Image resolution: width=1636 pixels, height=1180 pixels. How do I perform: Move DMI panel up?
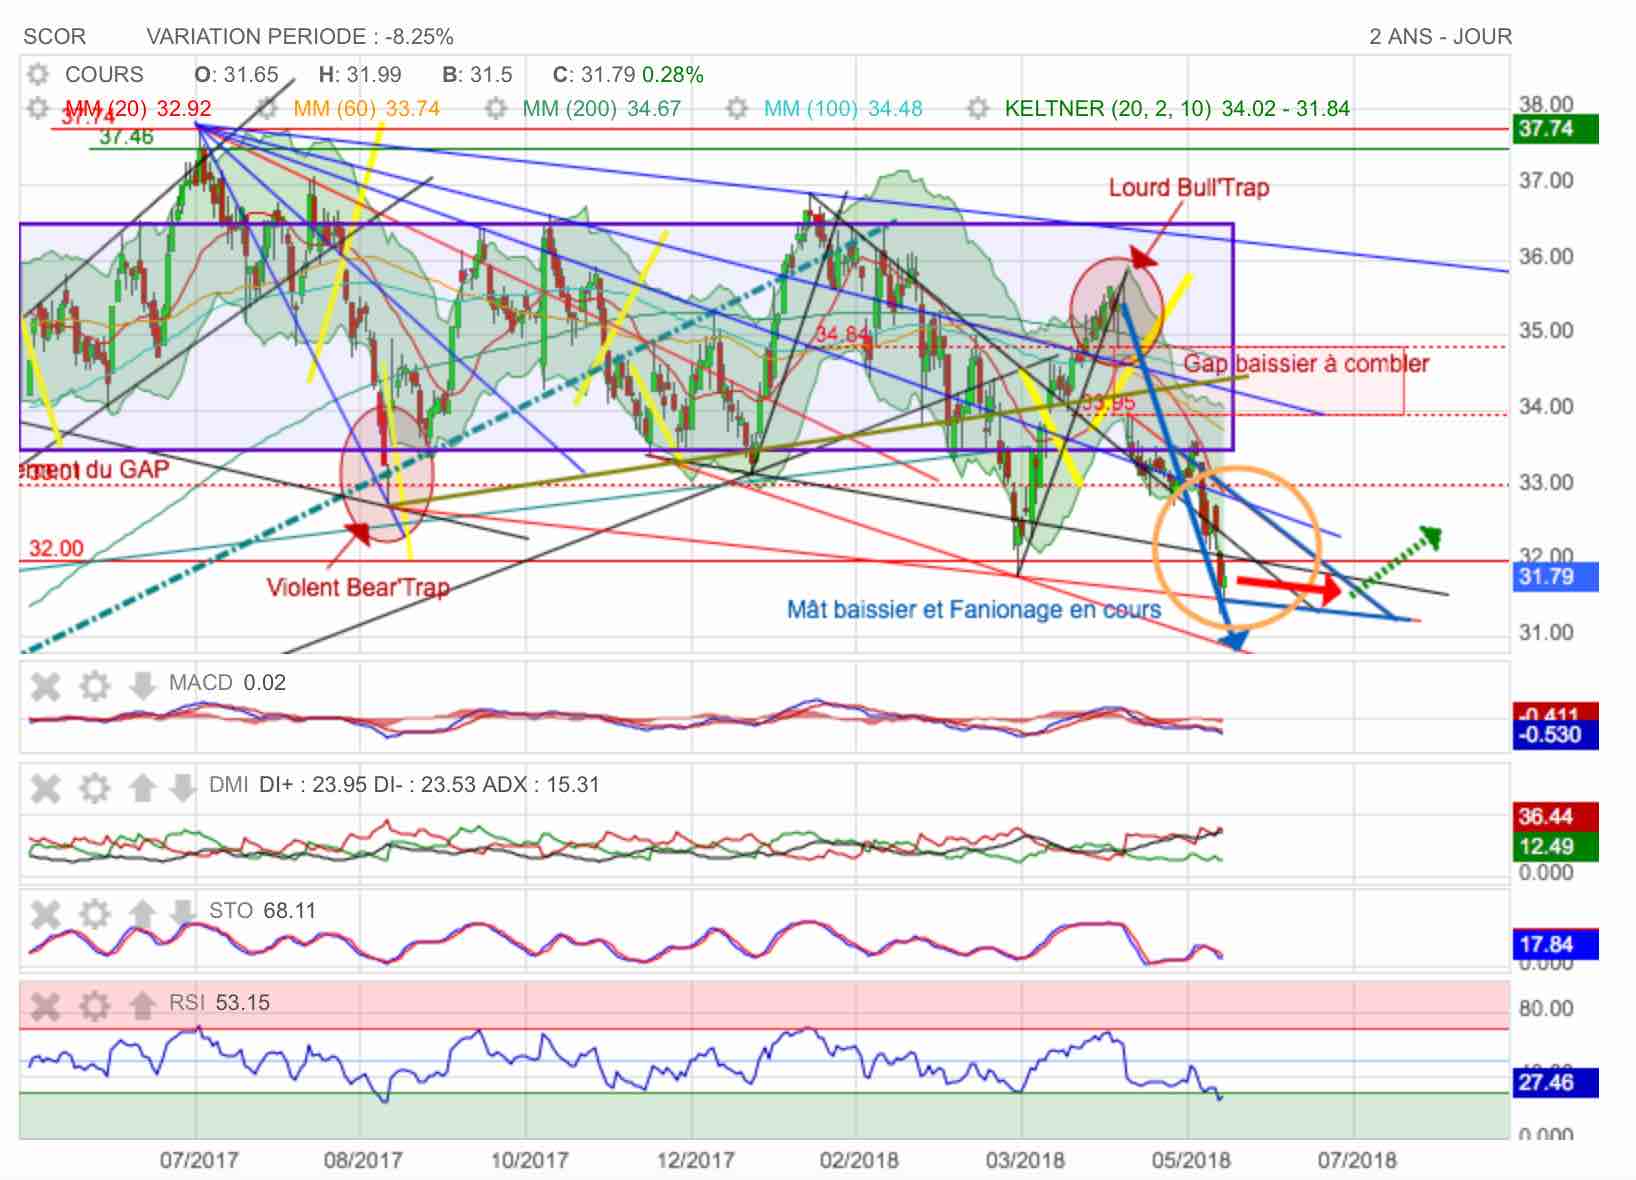click(142, 788)
